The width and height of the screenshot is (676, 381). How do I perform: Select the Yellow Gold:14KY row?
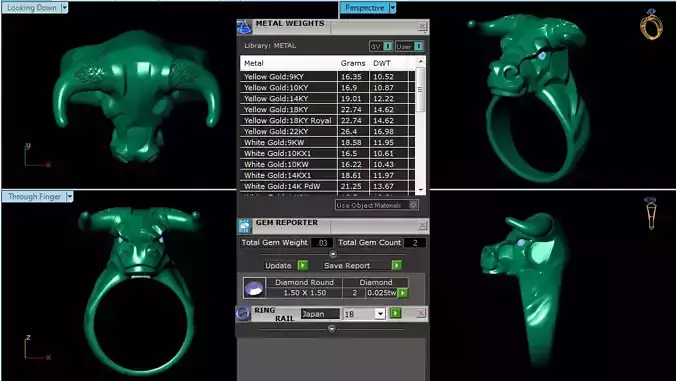click(x=328, y=99)
